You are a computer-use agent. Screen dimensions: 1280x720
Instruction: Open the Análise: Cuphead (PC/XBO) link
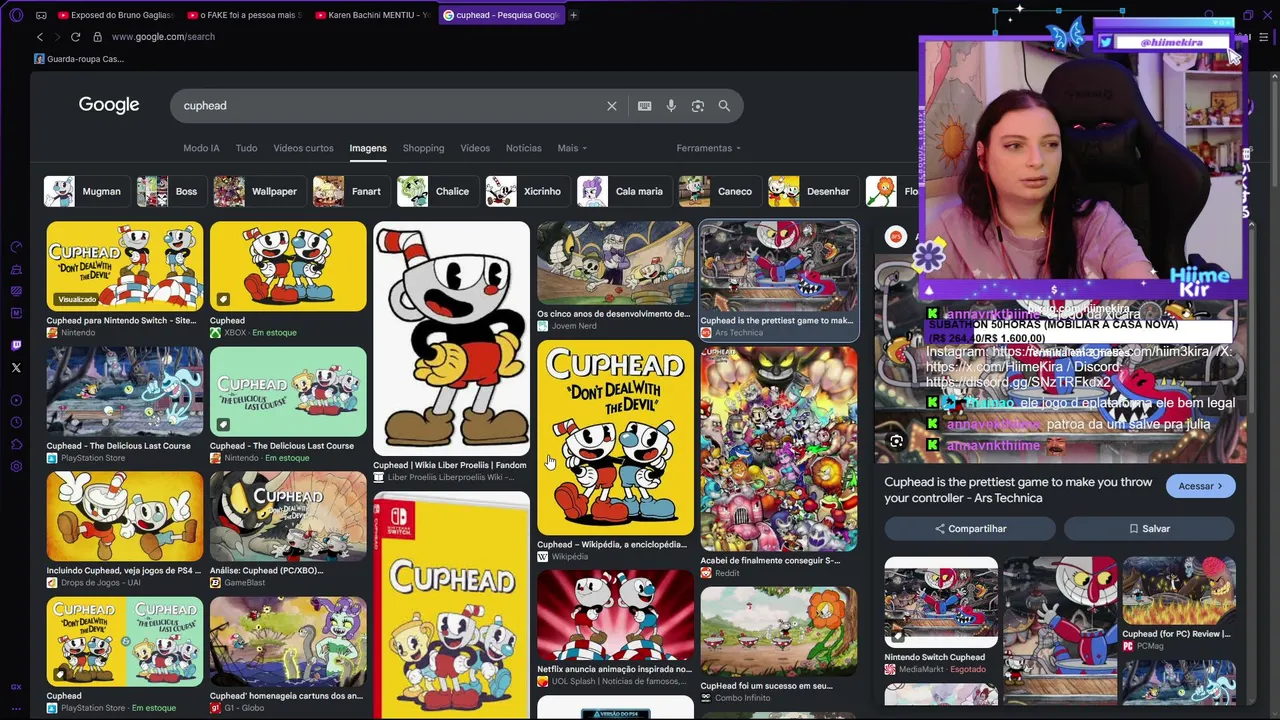tap(266, 570)
